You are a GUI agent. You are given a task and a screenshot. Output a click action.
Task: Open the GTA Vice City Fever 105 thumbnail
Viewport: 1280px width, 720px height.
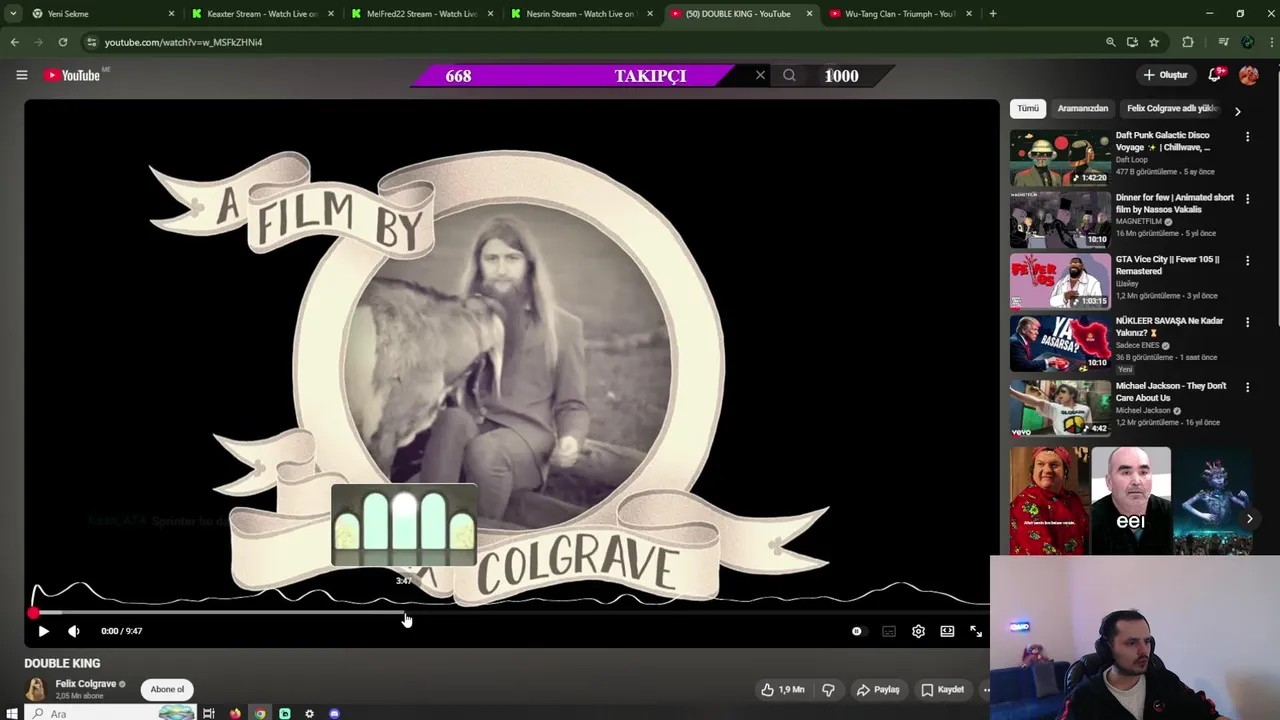click(1060, 282)
